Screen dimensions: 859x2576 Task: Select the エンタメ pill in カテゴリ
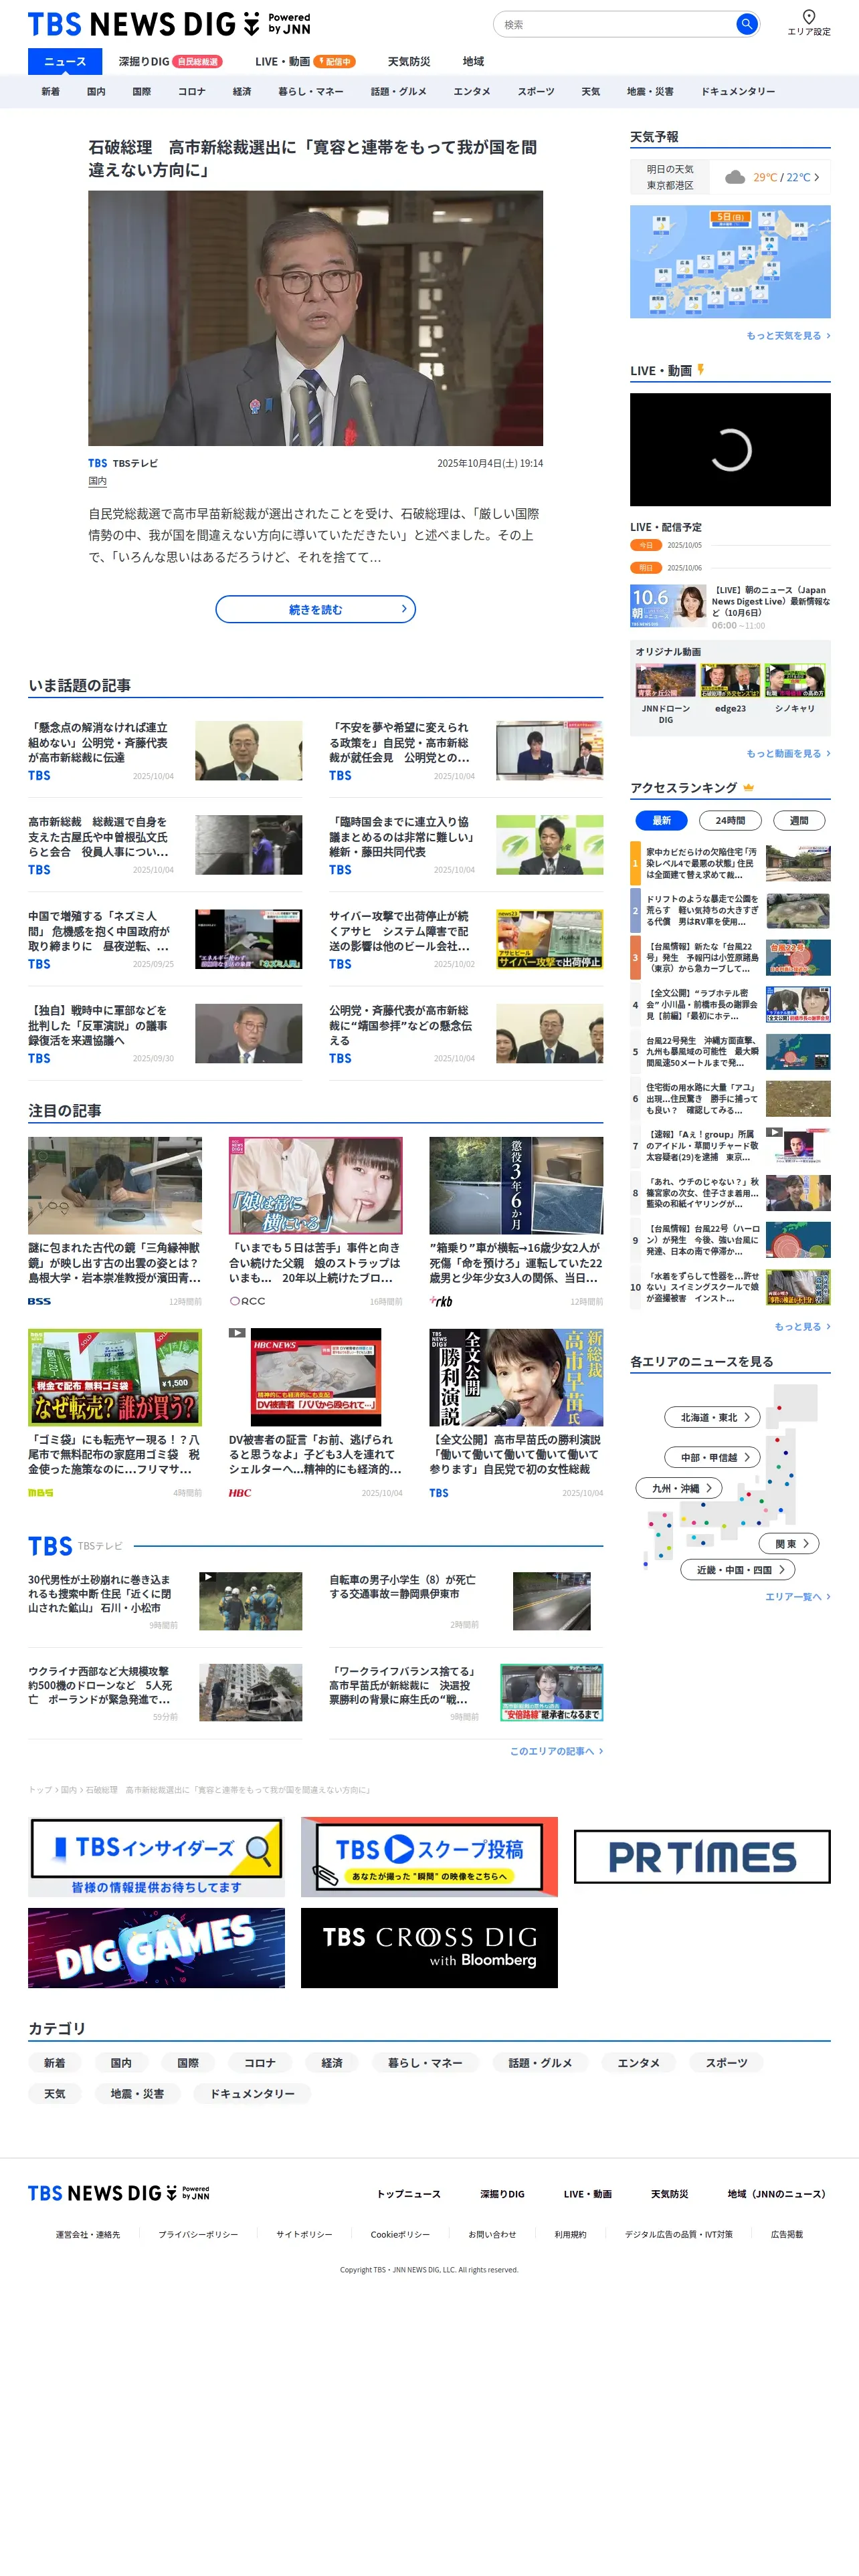point(638,2062)
